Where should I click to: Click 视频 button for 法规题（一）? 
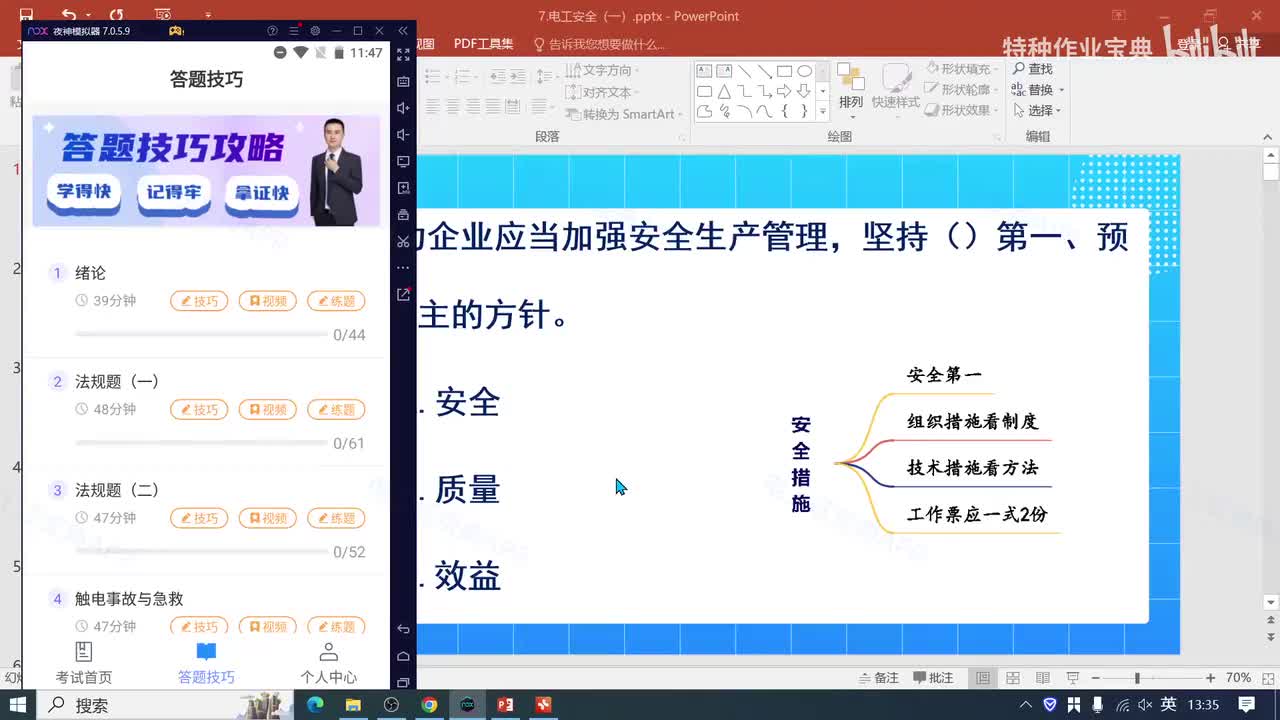(267, 410)
